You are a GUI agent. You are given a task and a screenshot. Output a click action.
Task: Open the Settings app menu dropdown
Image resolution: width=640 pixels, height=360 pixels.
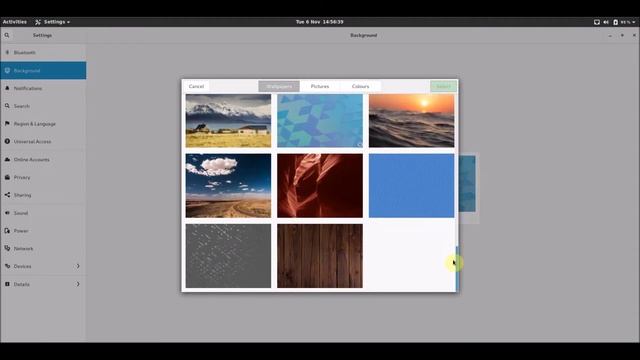pos(52,22)
